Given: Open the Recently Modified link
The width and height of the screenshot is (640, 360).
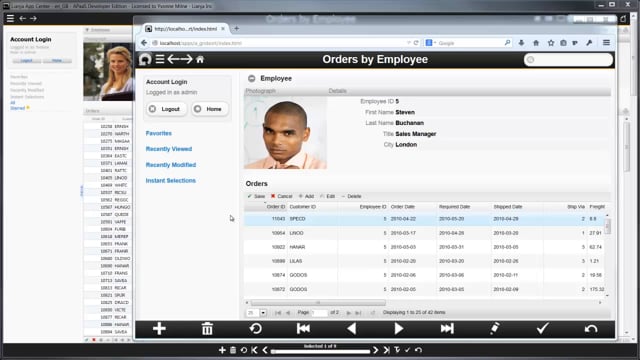Looking at the screenshot, I should pyautogui.click(x=171, y=165).
